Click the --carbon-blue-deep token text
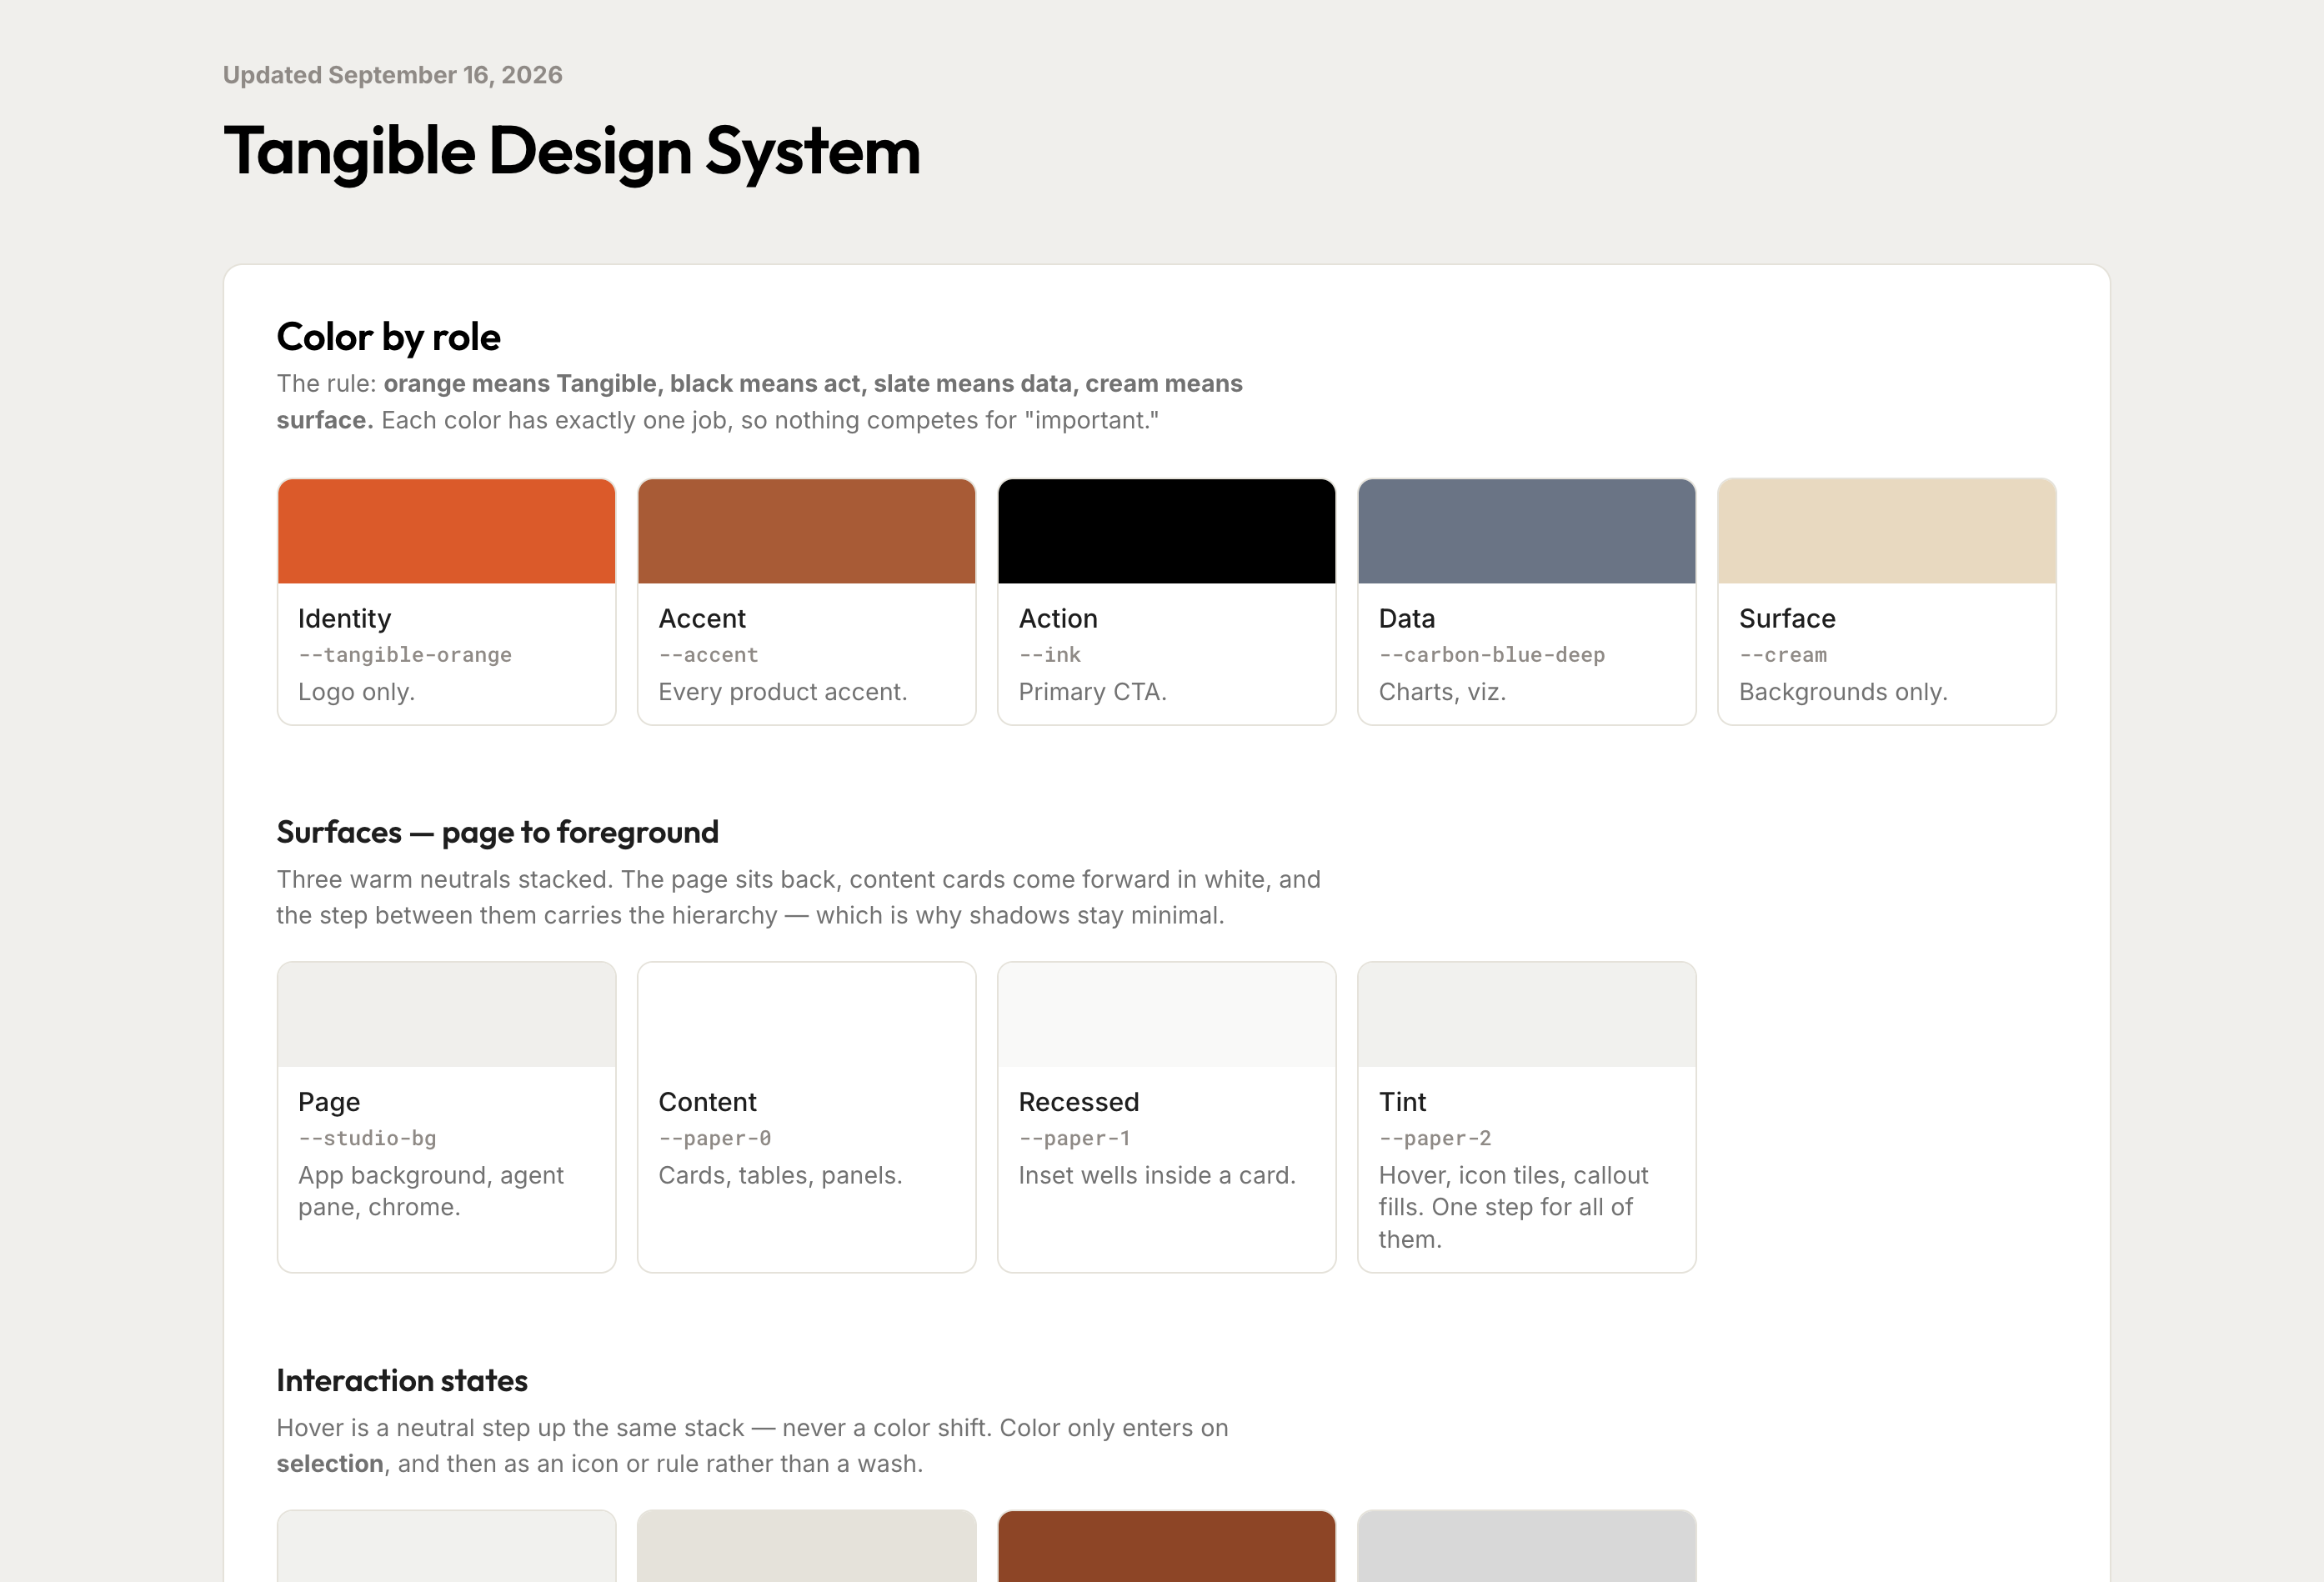Screen dimensions: 2324x1582 click(x=1491, y=655)
